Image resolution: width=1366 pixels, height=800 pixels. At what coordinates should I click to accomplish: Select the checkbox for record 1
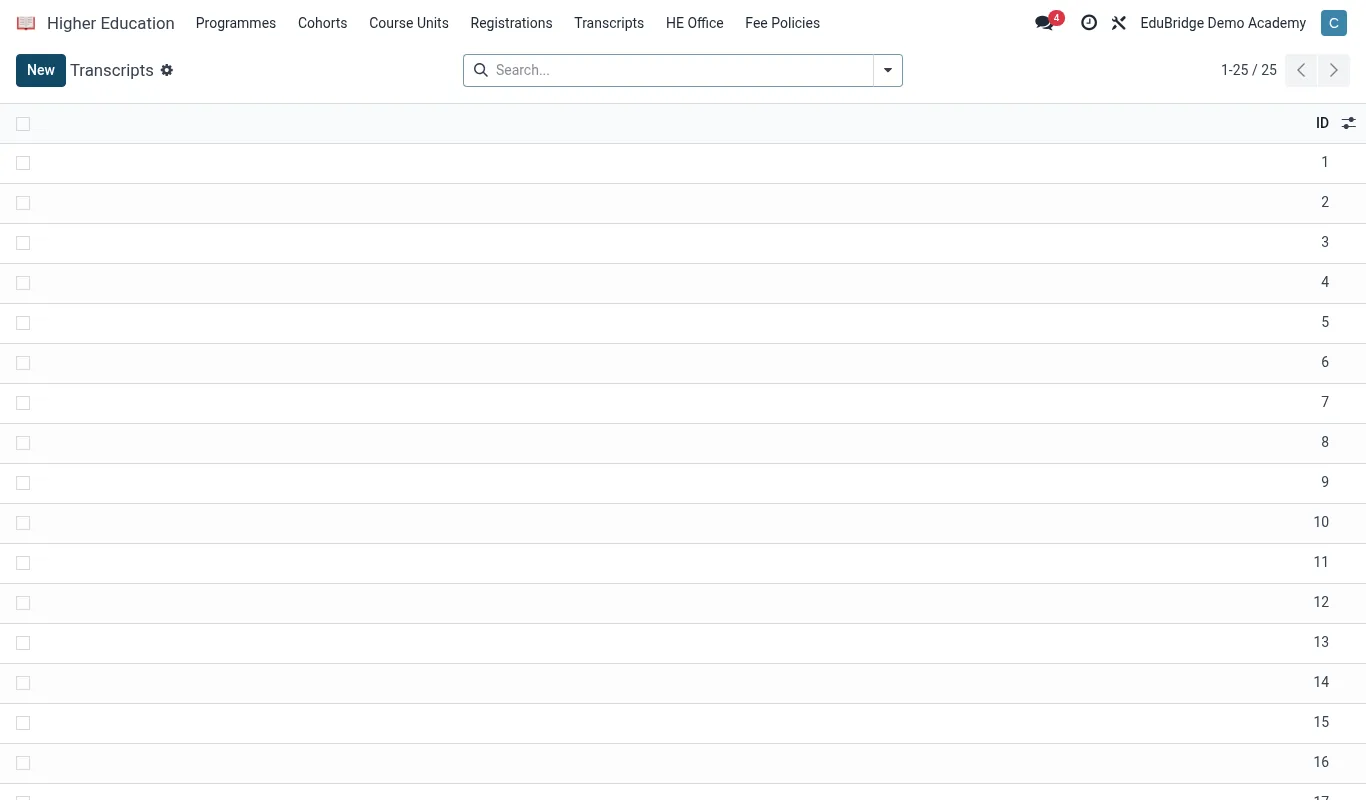pos(23,163)
